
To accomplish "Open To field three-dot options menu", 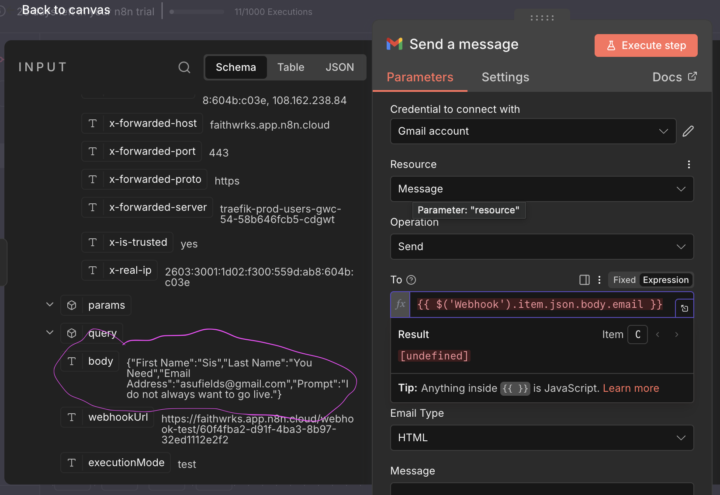I will 599,280.
